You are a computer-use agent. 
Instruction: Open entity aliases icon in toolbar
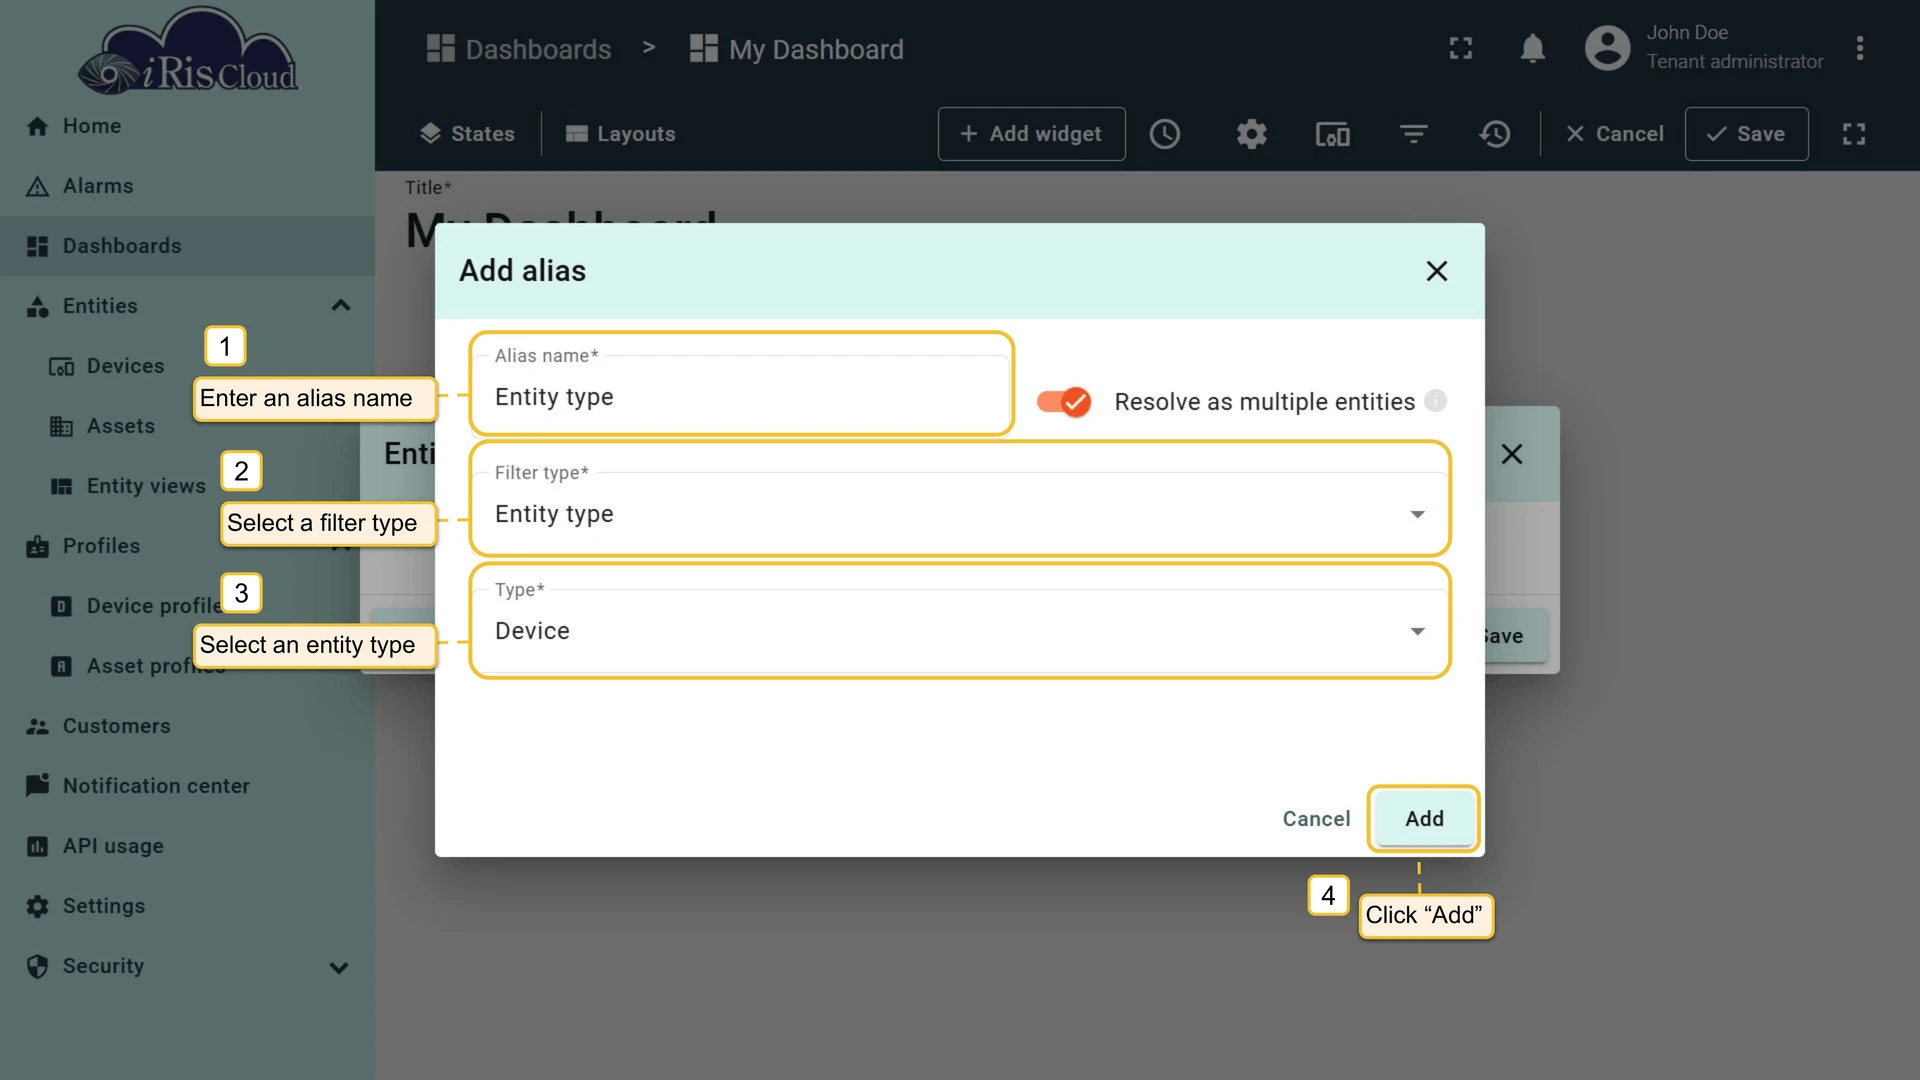pyautogui.click(x=1332, y=134)
